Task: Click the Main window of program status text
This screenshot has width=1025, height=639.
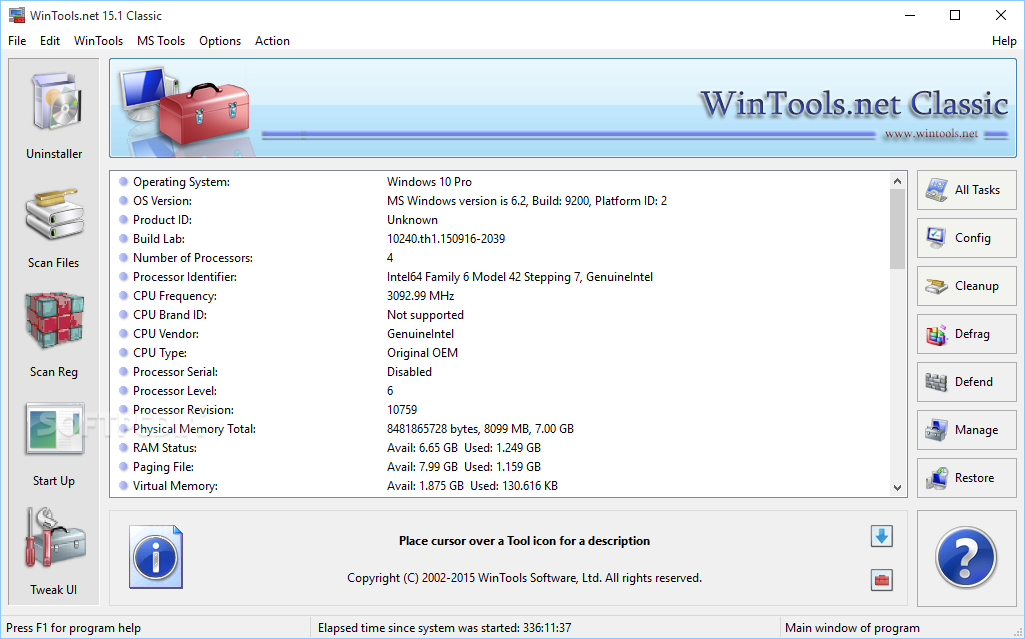Action: [x=852, y=628]
